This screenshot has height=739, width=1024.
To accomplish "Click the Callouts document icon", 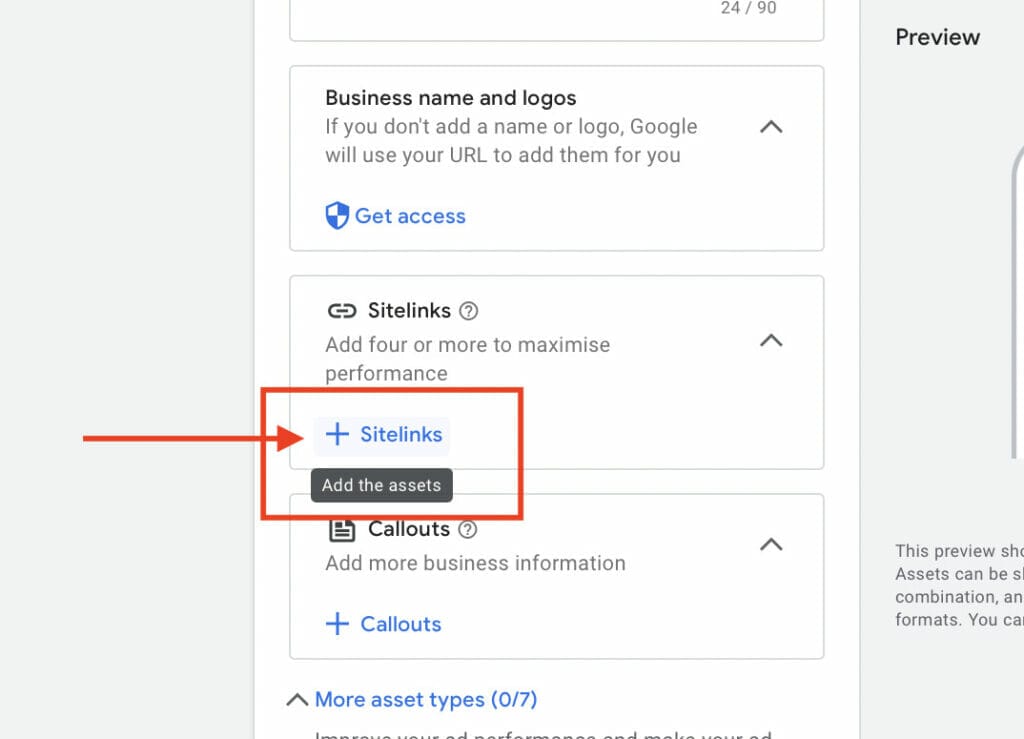I will [342, 529].
